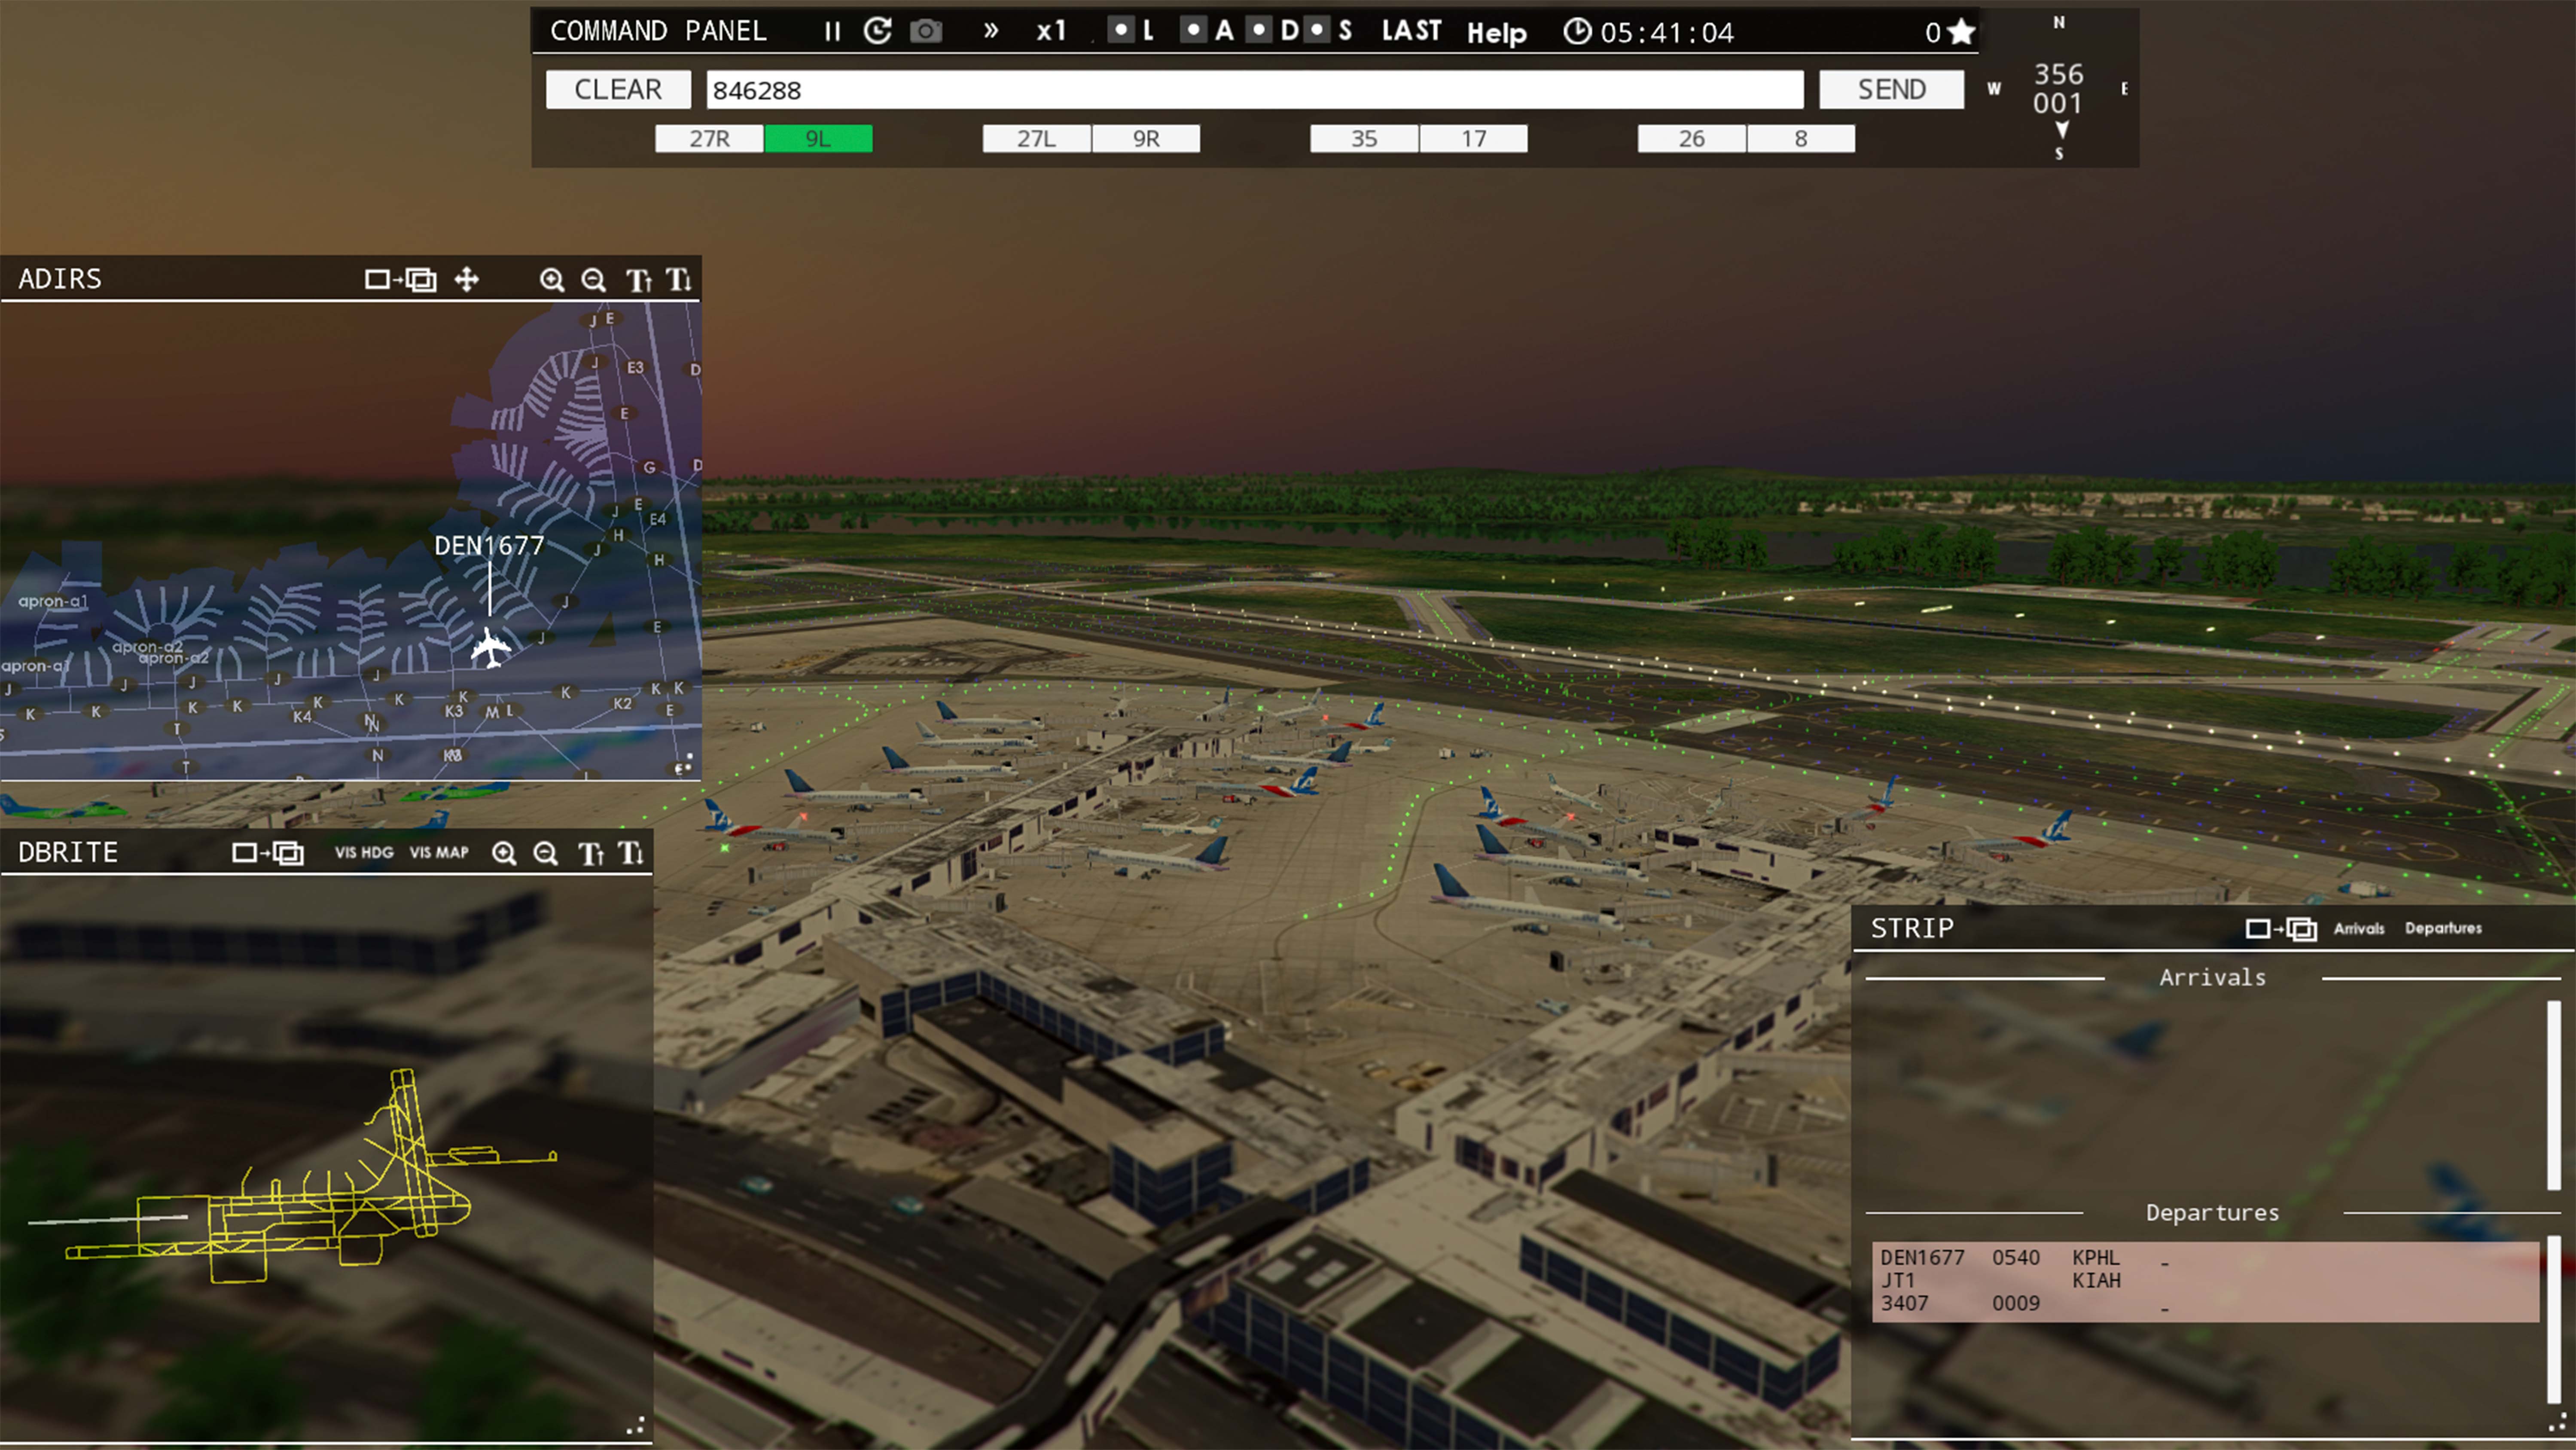Click the DBRITE panel title

(68, 853)
